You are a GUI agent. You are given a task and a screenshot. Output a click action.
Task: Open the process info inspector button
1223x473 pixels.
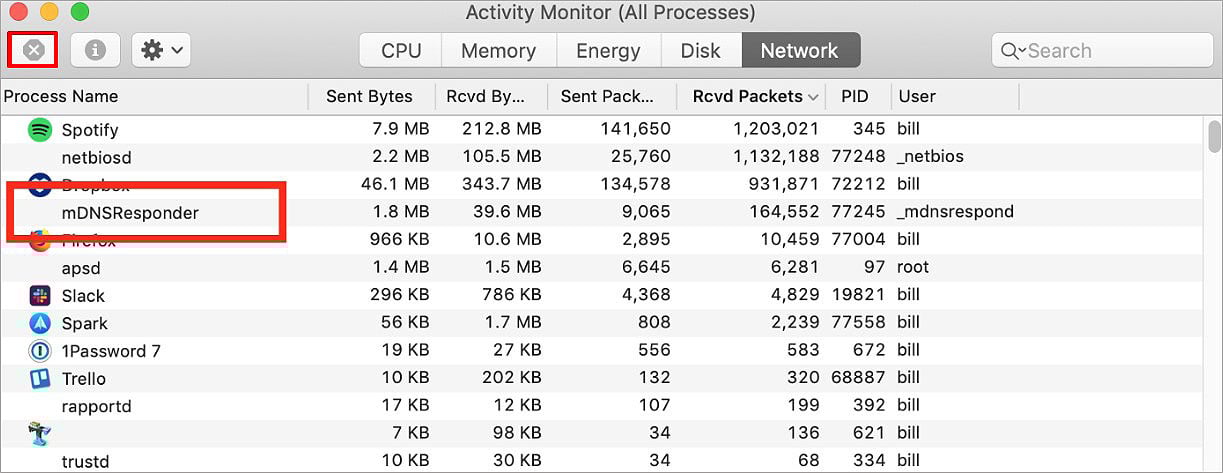click(x=95, y=50)
